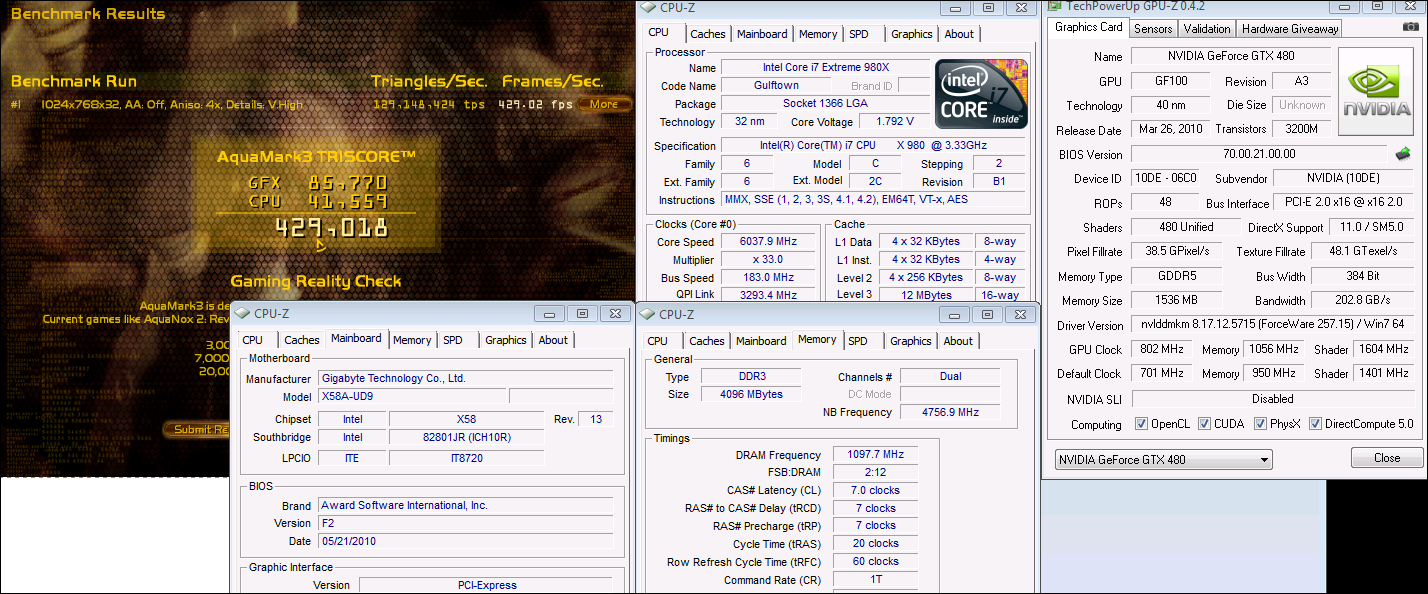Open the Caches tab in the top CPU-Z window
Image resolution: width=1428 pixels, height=594 pixels.
coord(708,34)
